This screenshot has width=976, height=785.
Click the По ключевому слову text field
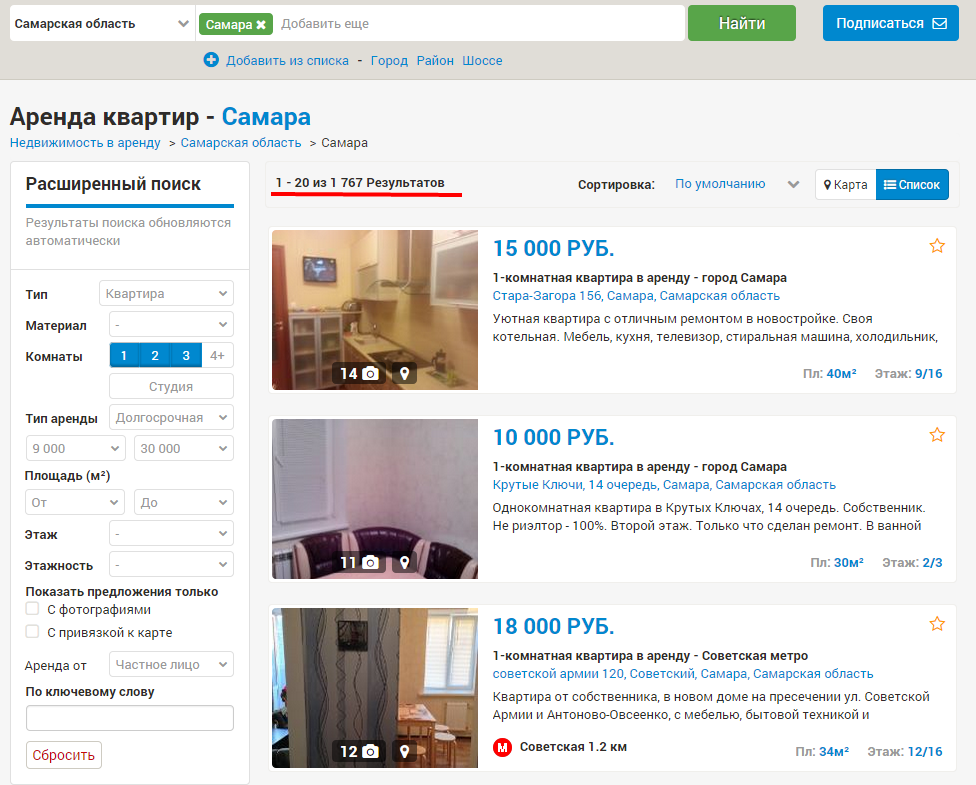click(130, 718)
